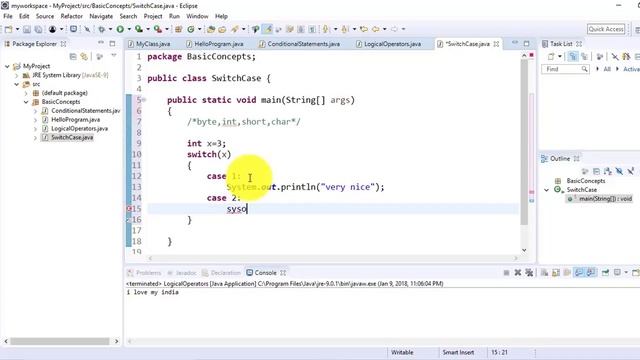Click the Run with Coverage icon
The height and width of the screenshot is (360, 640).
tap(139, 29)
